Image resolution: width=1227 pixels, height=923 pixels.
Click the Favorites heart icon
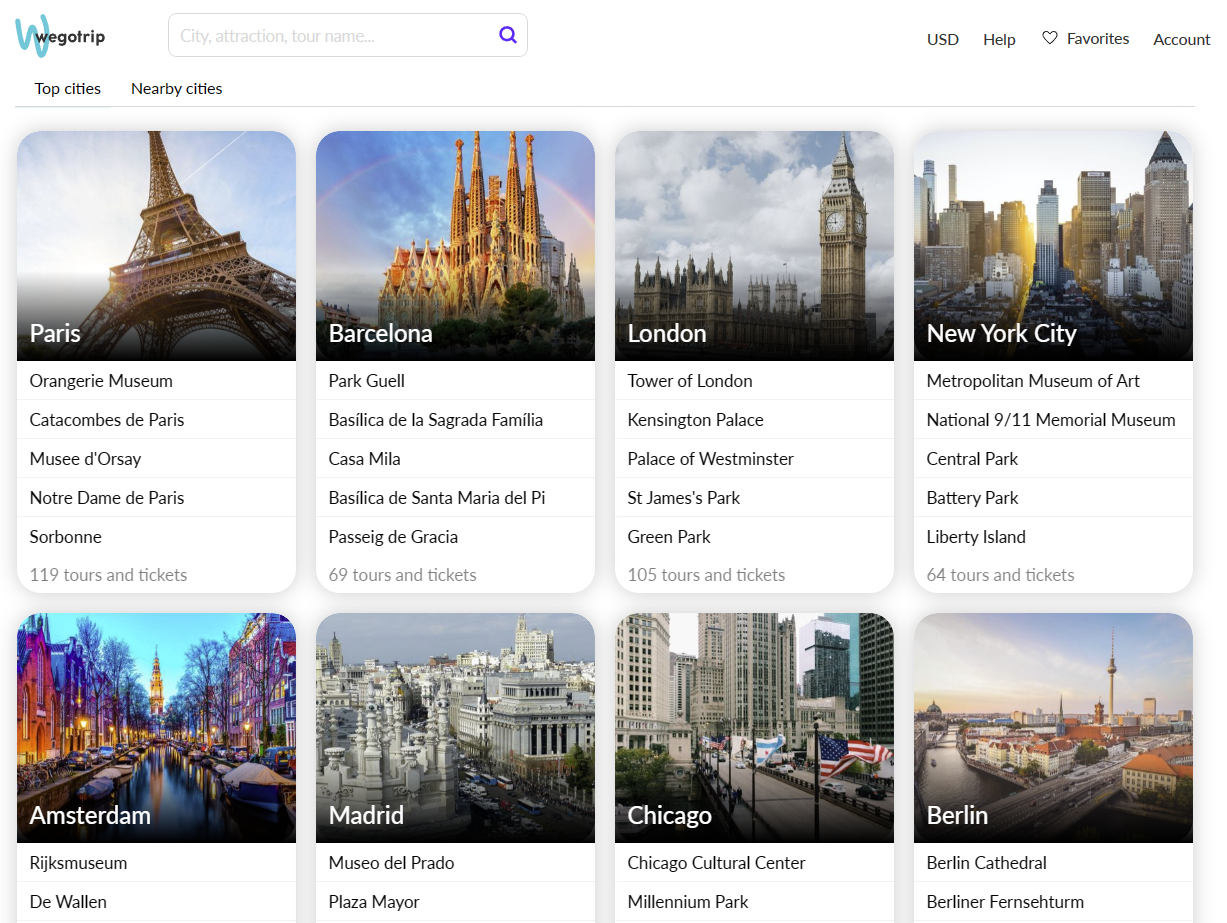(x=1049, y=38)
